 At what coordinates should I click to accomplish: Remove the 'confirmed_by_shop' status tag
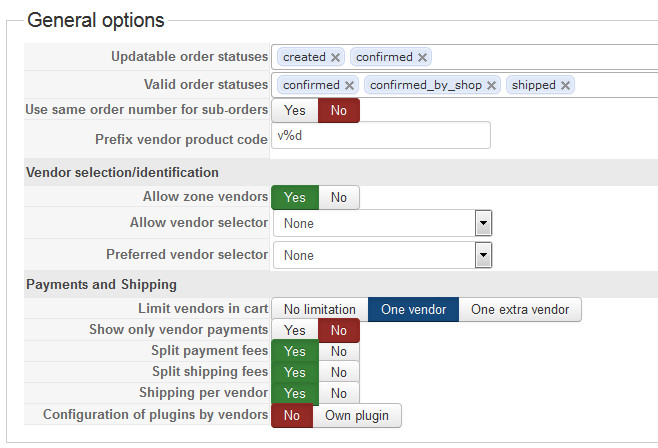pos(492,86)
